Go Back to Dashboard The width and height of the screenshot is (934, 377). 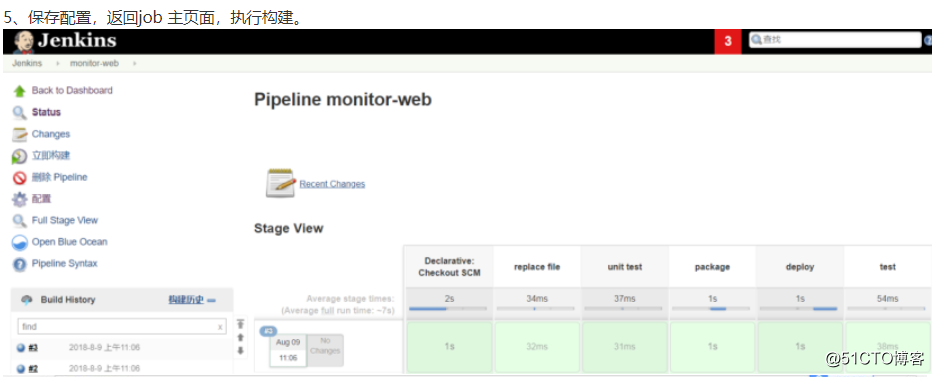tap(72, 91)
